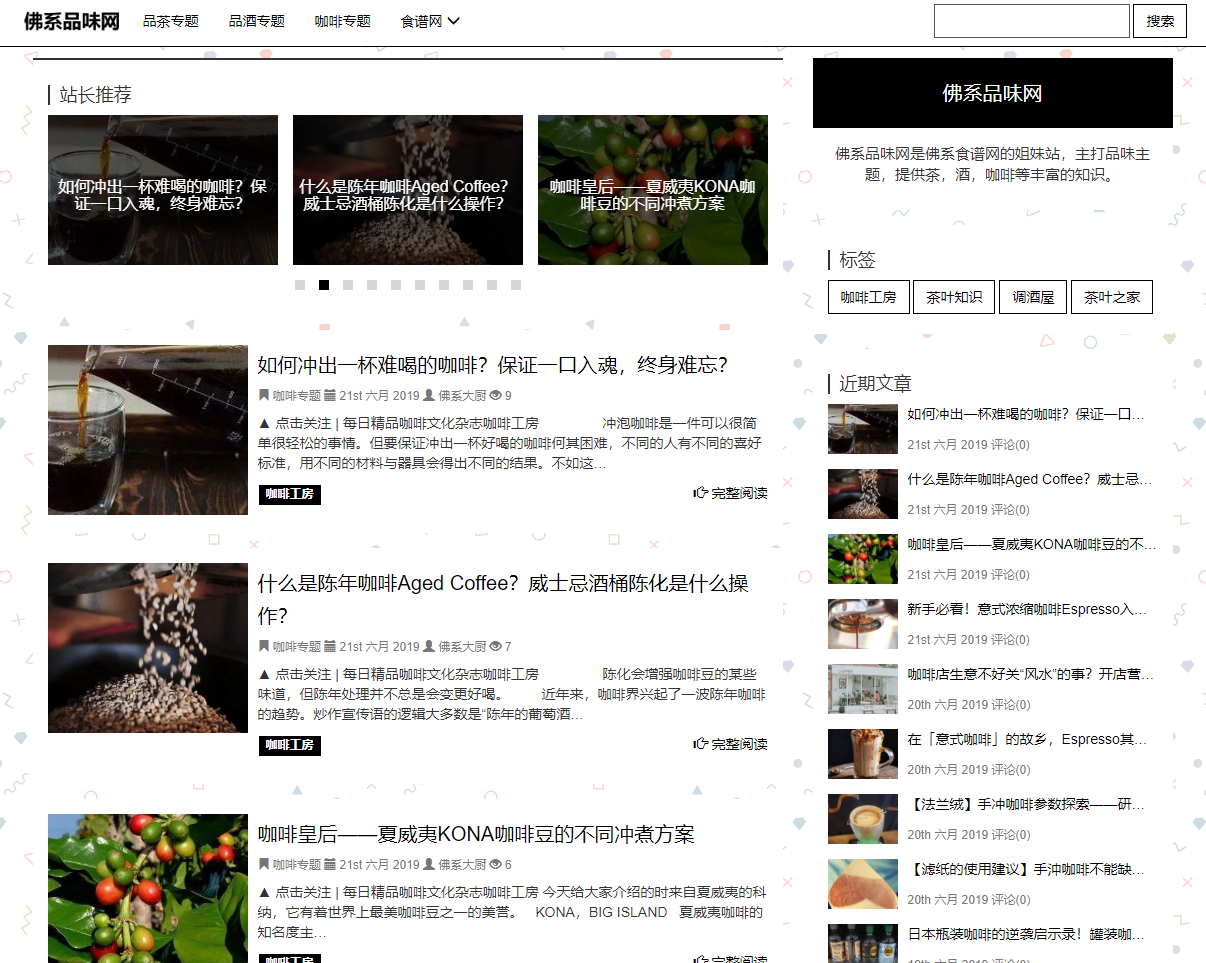Screen dimensions: 1206x963
Task: Open recent article 在「意式咖啡」的故乡
Action: (x=1028, y=739)
